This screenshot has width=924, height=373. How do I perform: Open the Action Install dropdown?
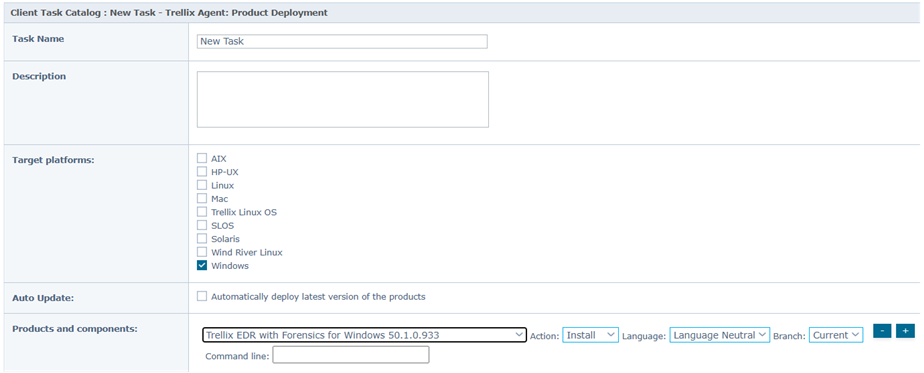(590, 335)
